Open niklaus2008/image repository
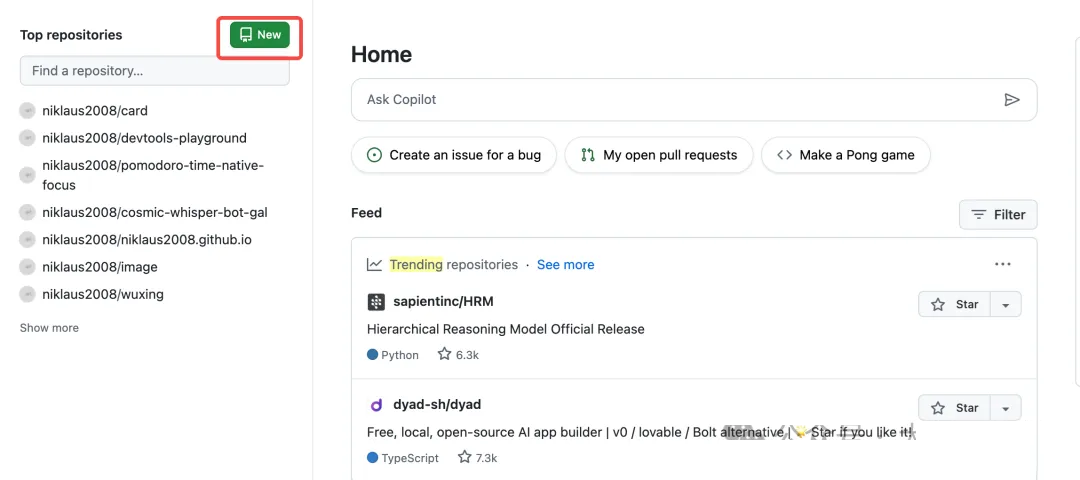This screenshot has height=480, width=1080. [x=100, y=267]
